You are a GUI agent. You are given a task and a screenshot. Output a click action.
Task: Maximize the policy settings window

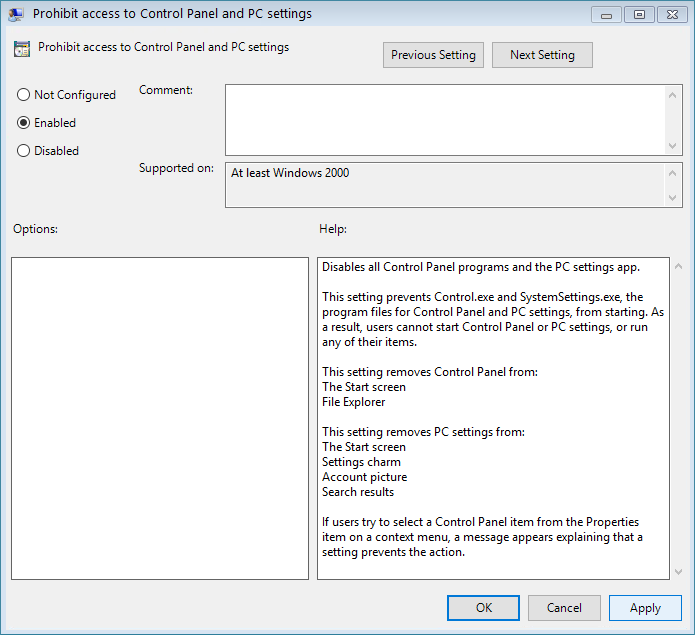638,14
